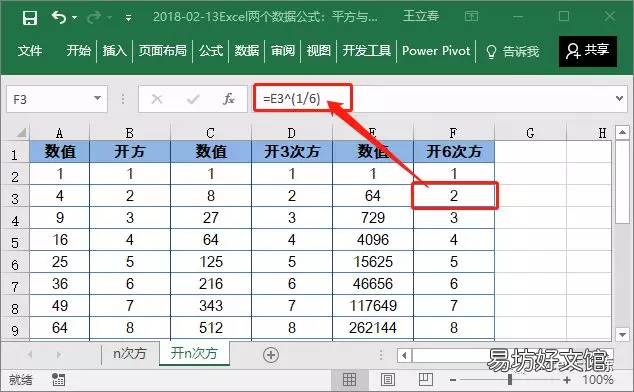
Task: Click the Select All corner triangle
Action: coord(21,132)
